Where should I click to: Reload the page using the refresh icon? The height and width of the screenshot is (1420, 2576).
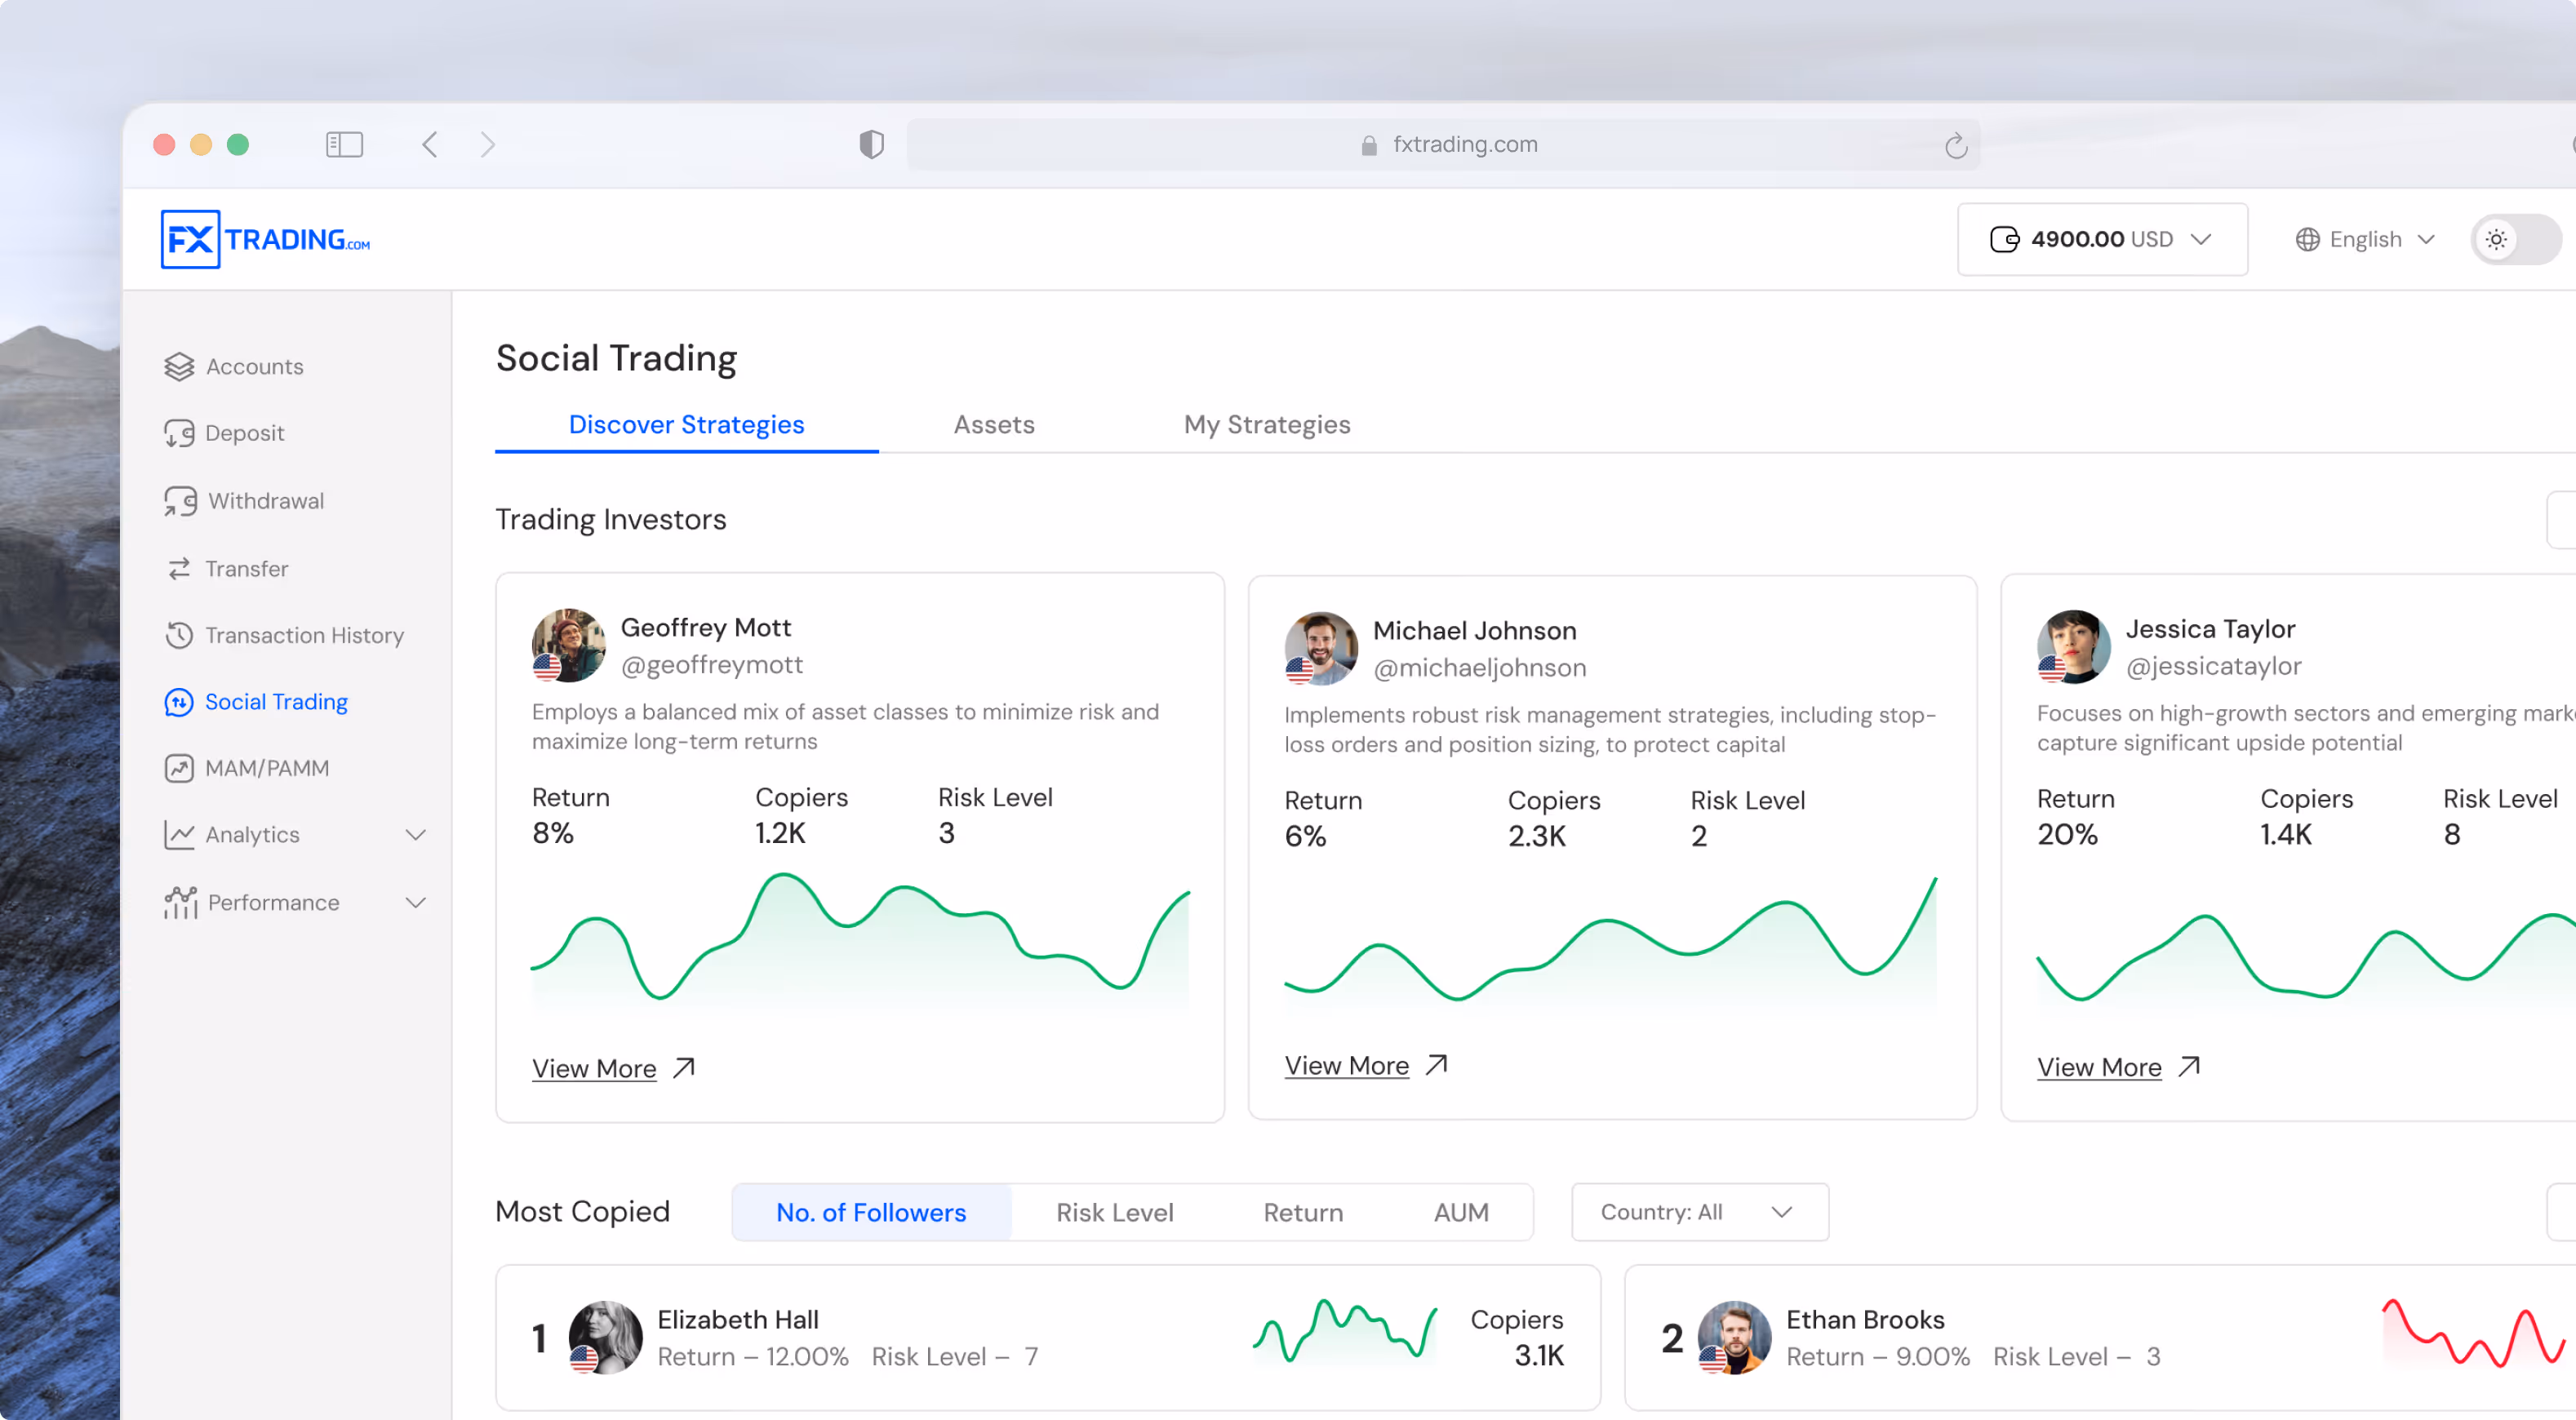[1956, 146]
